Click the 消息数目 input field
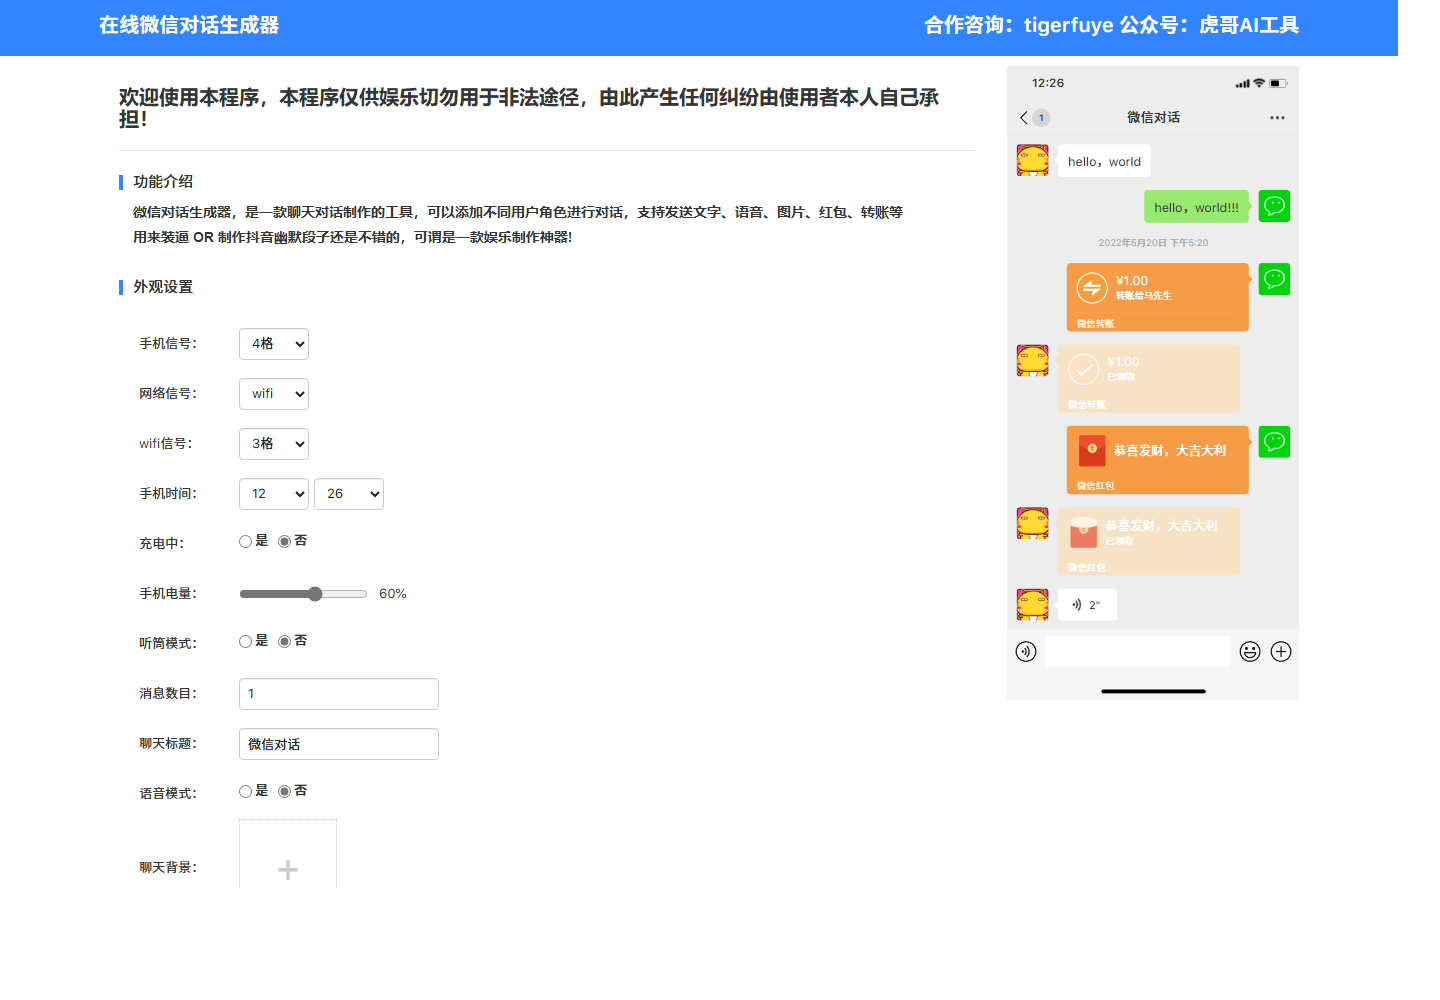This screenshot has width=1440, height=1000. 339,694
